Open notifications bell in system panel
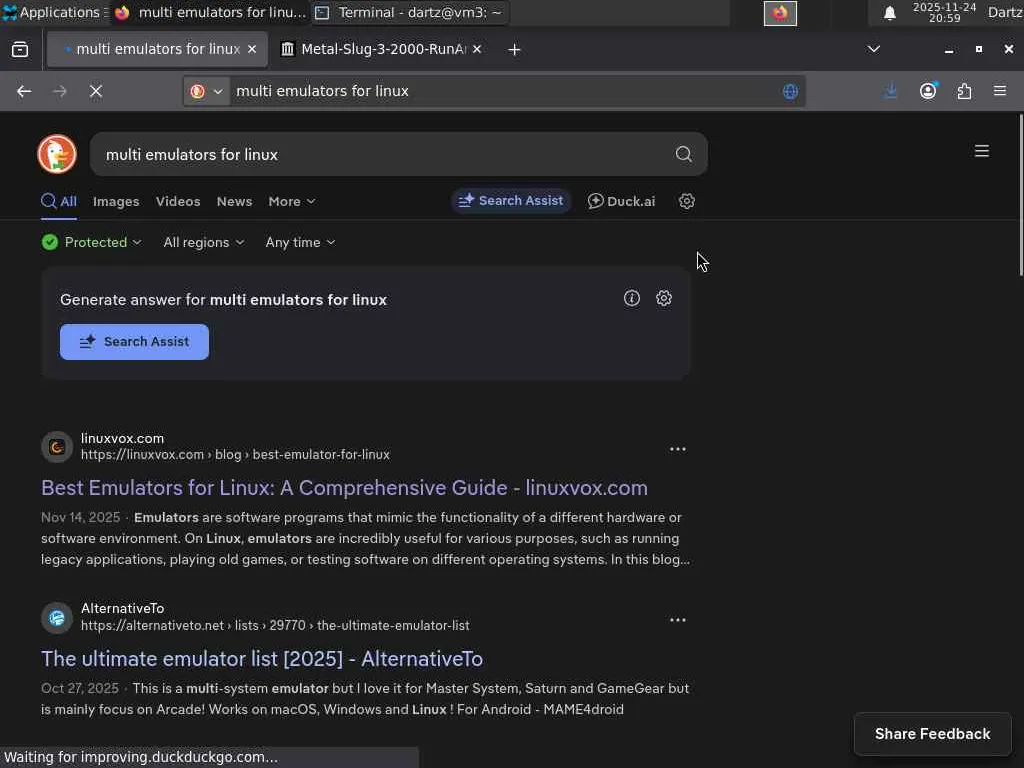Image resolution: width=1024 pixels, height=768 pixels. tap(889, 13)
